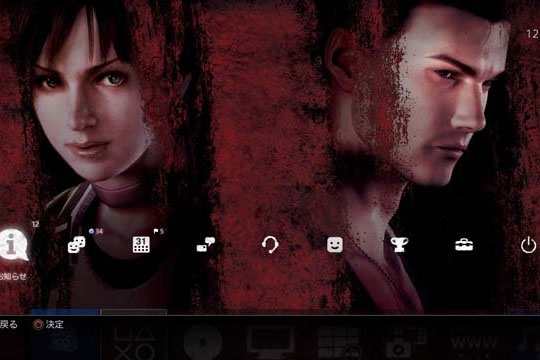The height and width of the screenshot is (360, 540).
Task: Click the 戻る back button hint
Action: pyautogui.click(x=8, y=325)
